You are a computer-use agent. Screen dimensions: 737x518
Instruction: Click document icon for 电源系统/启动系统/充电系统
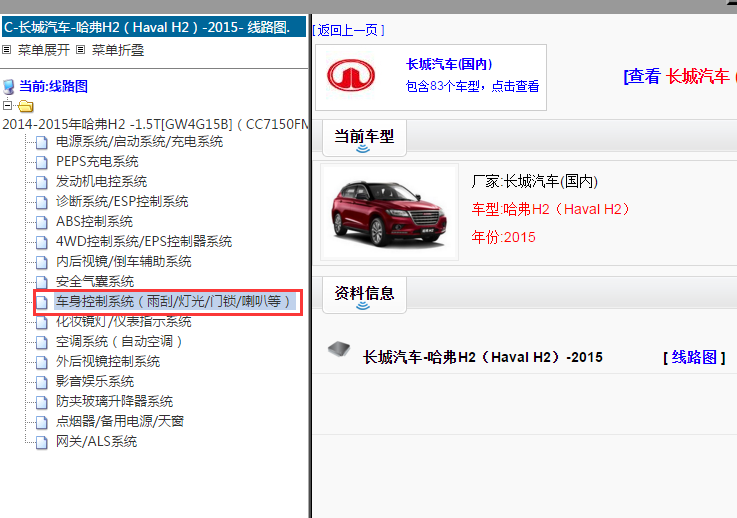click(x=42, y=142)
